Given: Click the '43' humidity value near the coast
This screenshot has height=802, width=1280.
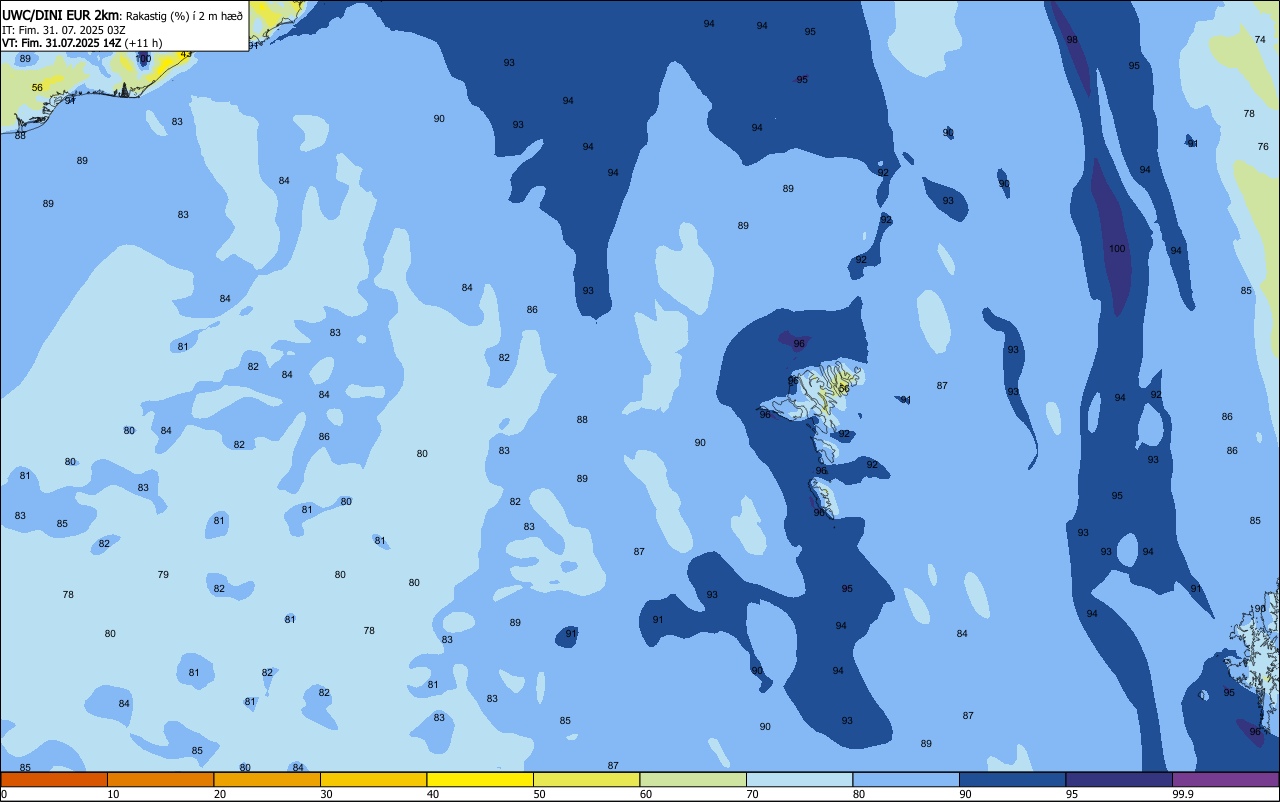Looking at the screenshot, I should pos(186,54).
